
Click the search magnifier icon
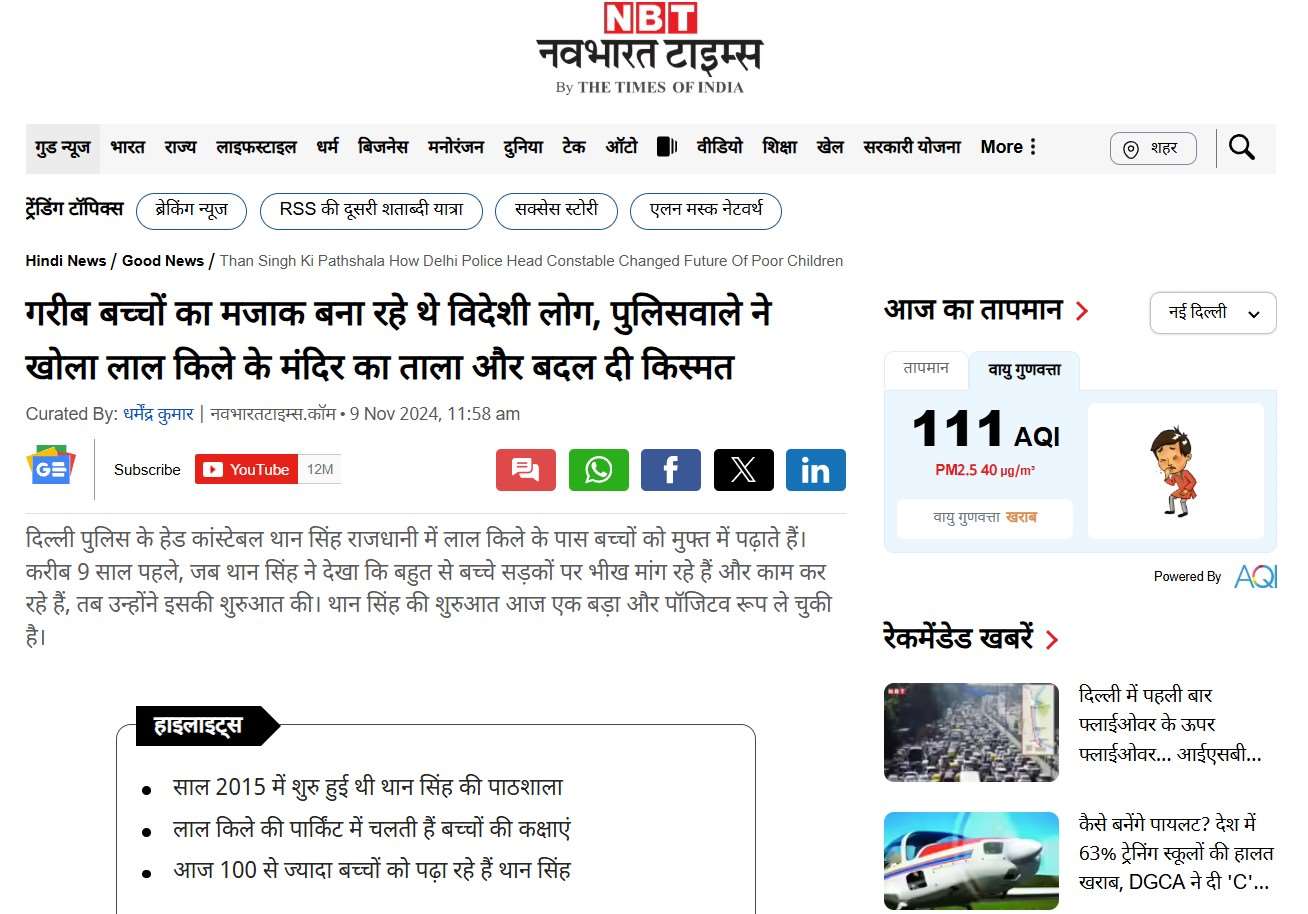click(1242, 147)
